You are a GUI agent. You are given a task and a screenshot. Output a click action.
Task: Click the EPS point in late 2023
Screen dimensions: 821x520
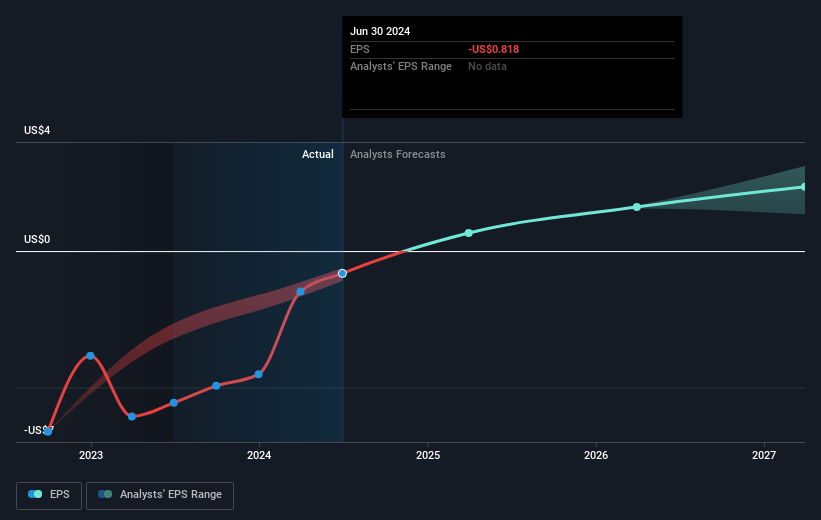(216, 386)
